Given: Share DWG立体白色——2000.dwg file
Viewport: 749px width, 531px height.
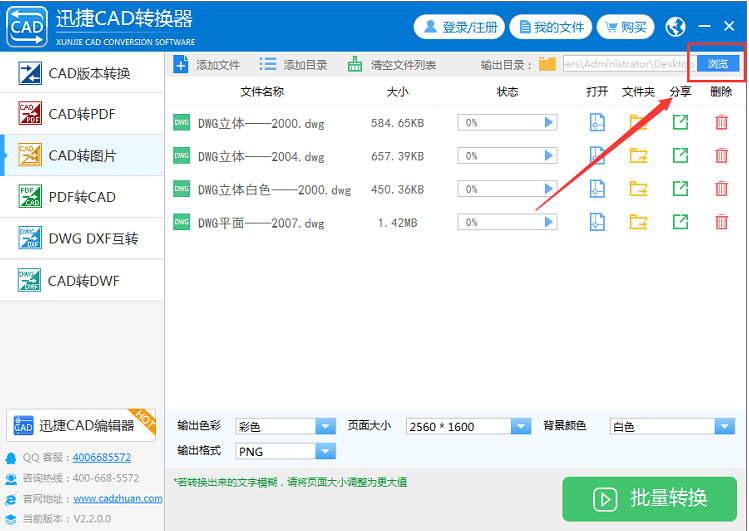Looking at the screenshot, I should click(x=680, y=189).
